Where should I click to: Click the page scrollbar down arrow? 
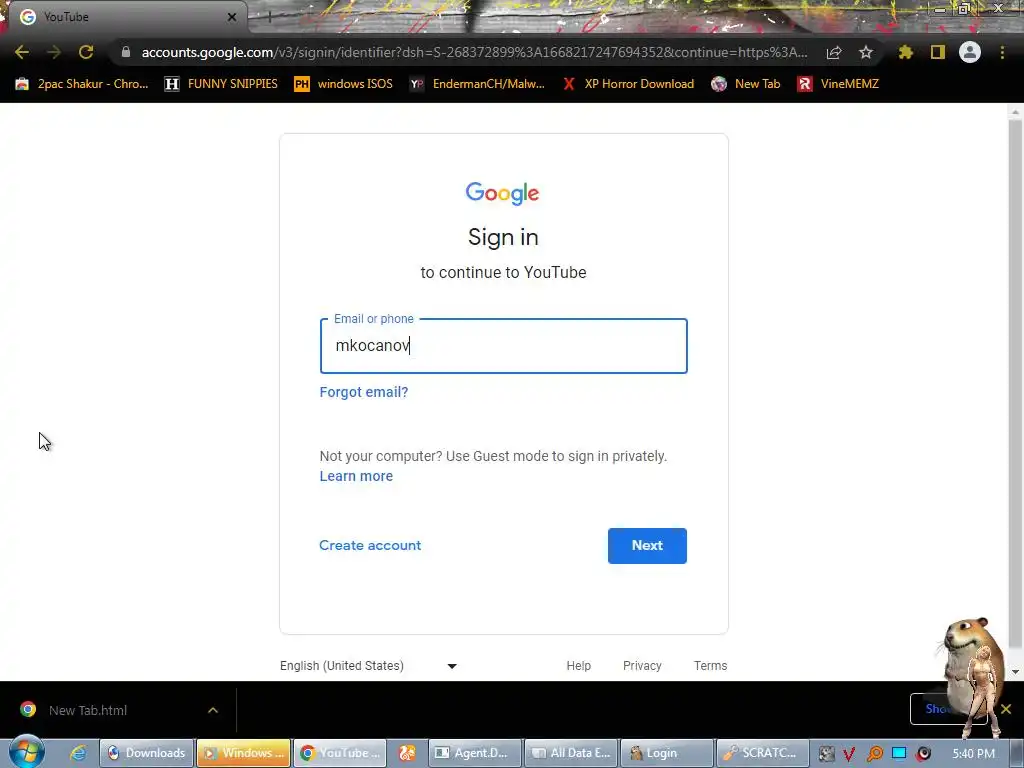pyautogui.click(x=1015, y=672)
